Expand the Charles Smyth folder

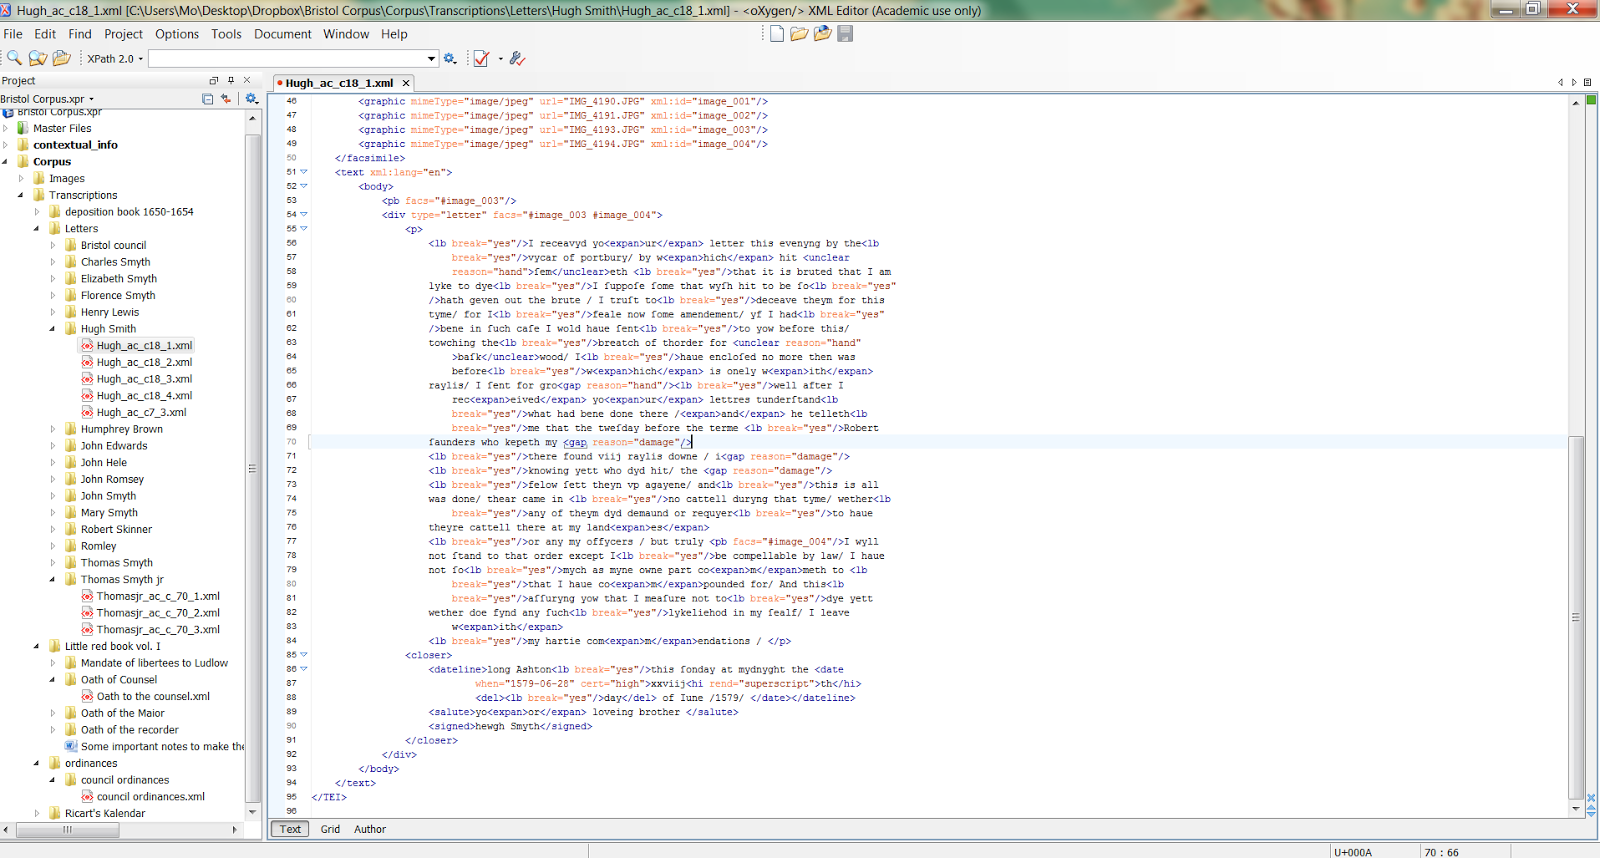(53, 262)
